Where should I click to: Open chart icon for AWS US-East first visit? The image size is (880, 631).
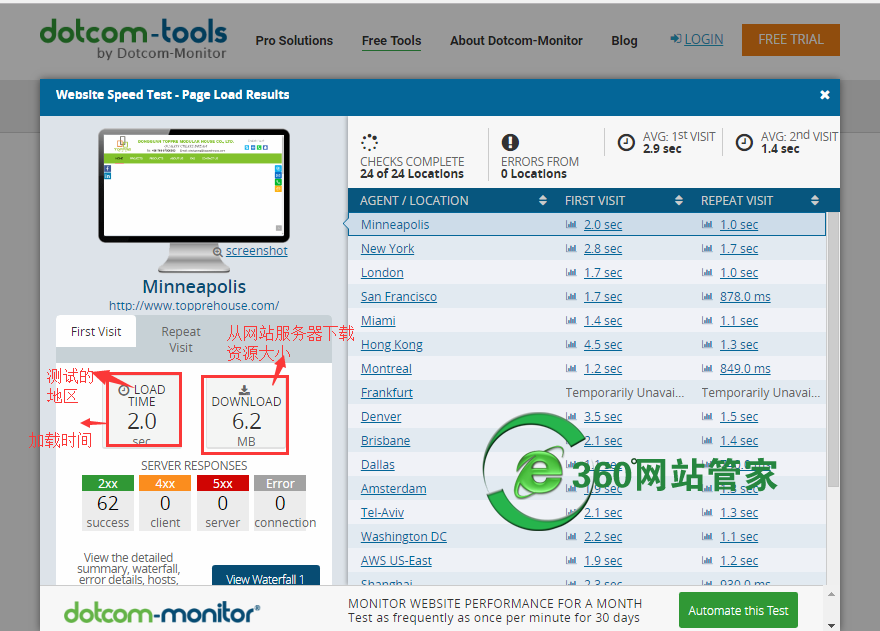pyautogui.click(x=571, y=561)
